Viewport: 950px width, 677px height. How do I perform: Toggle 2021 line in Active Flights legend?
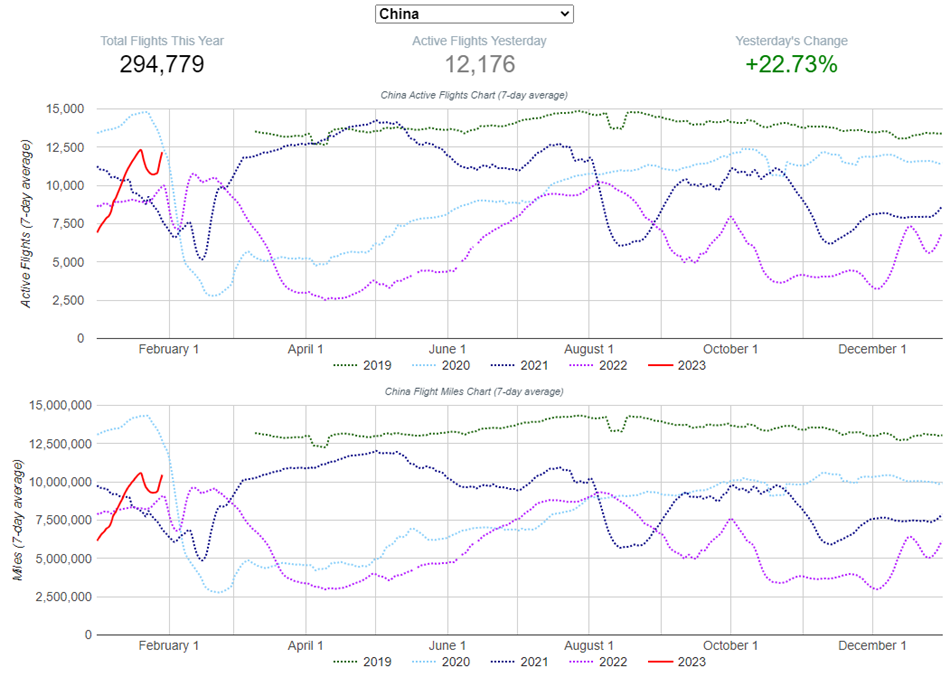pyautogui.click(x=520, y=365)
